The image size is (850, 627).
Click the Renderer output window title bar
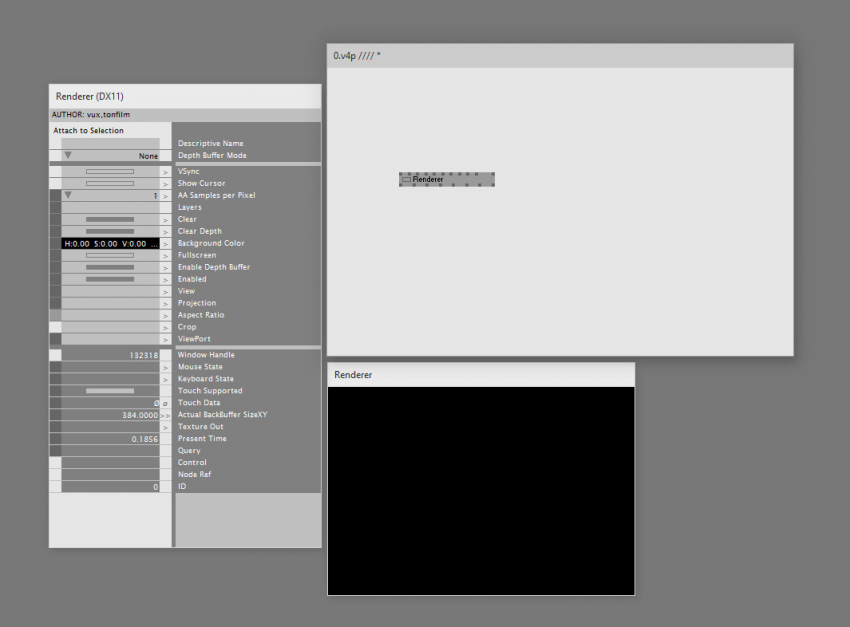(x=480, y=374)
